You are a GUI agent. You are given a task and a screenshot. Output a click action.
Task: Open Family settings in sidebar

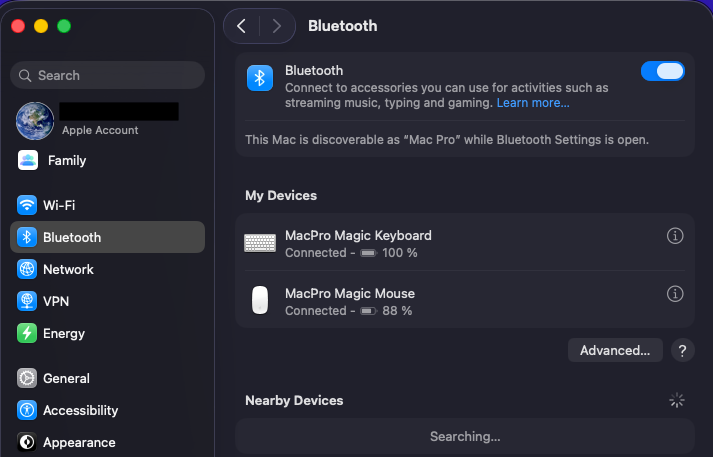(x=107, y=161)
